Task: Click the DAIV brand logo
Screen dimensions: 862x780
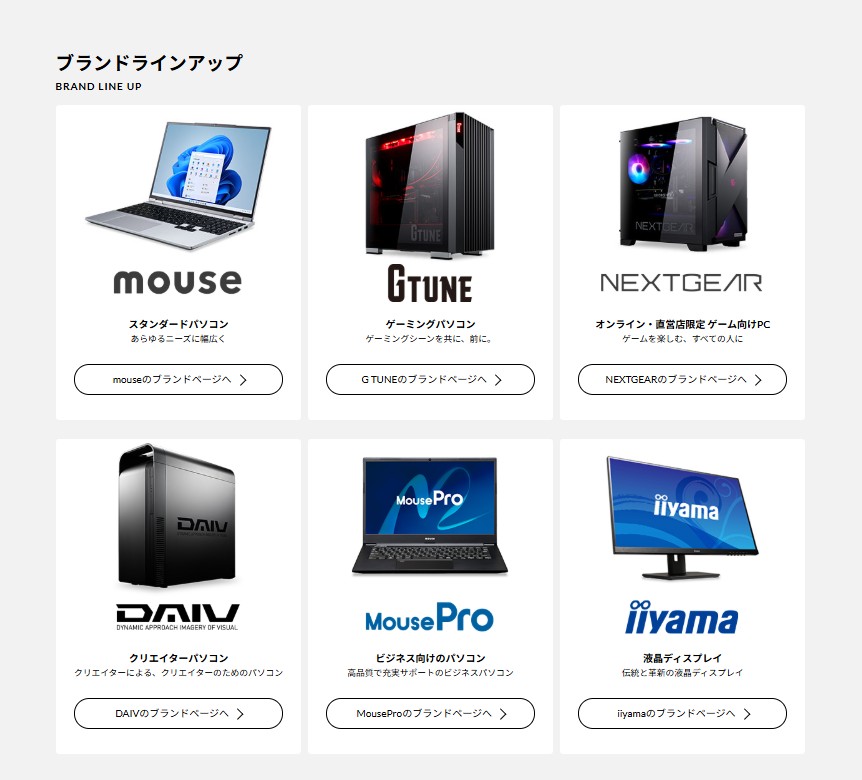Action: [x=178, y=617]
